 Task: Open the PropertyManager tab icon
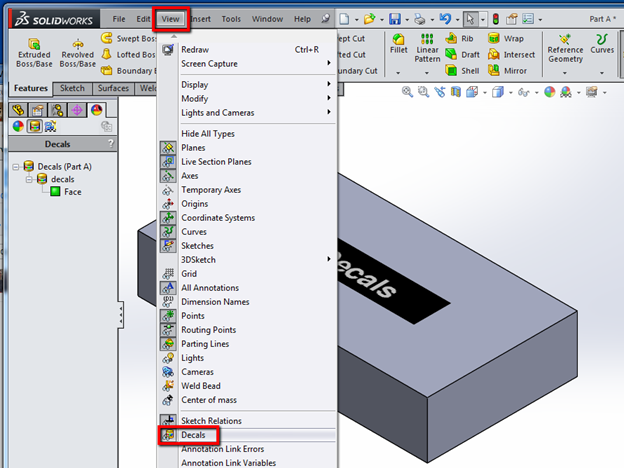(38, 110)
